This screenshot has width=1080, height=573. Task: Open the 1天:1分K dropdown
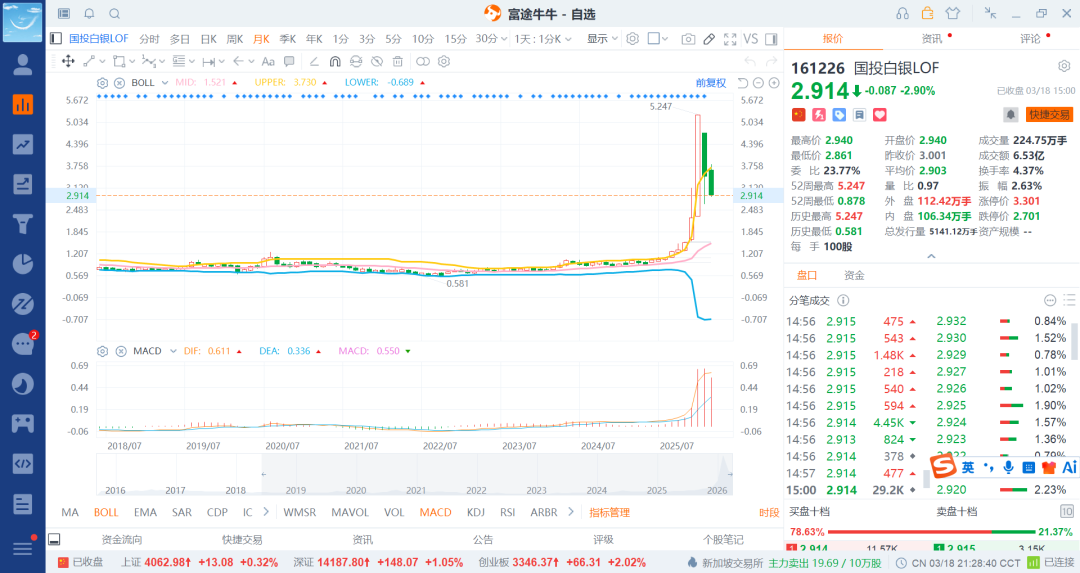pos(543,39)
